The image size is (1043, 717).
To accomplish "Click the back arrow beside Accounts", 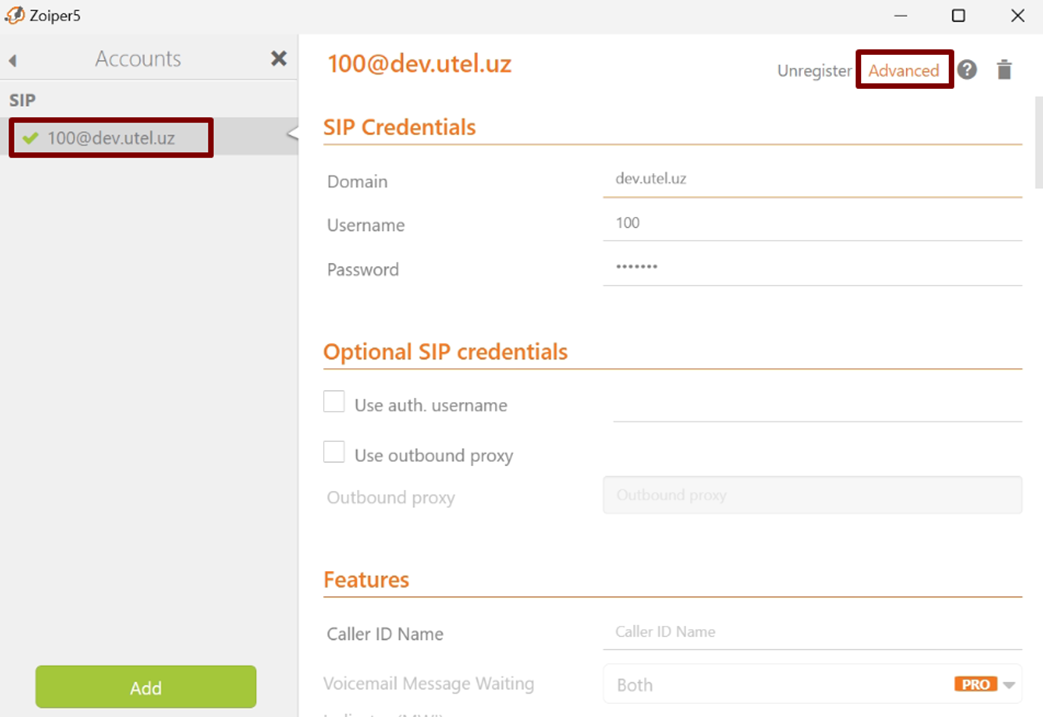I will [x=13, y=60].
